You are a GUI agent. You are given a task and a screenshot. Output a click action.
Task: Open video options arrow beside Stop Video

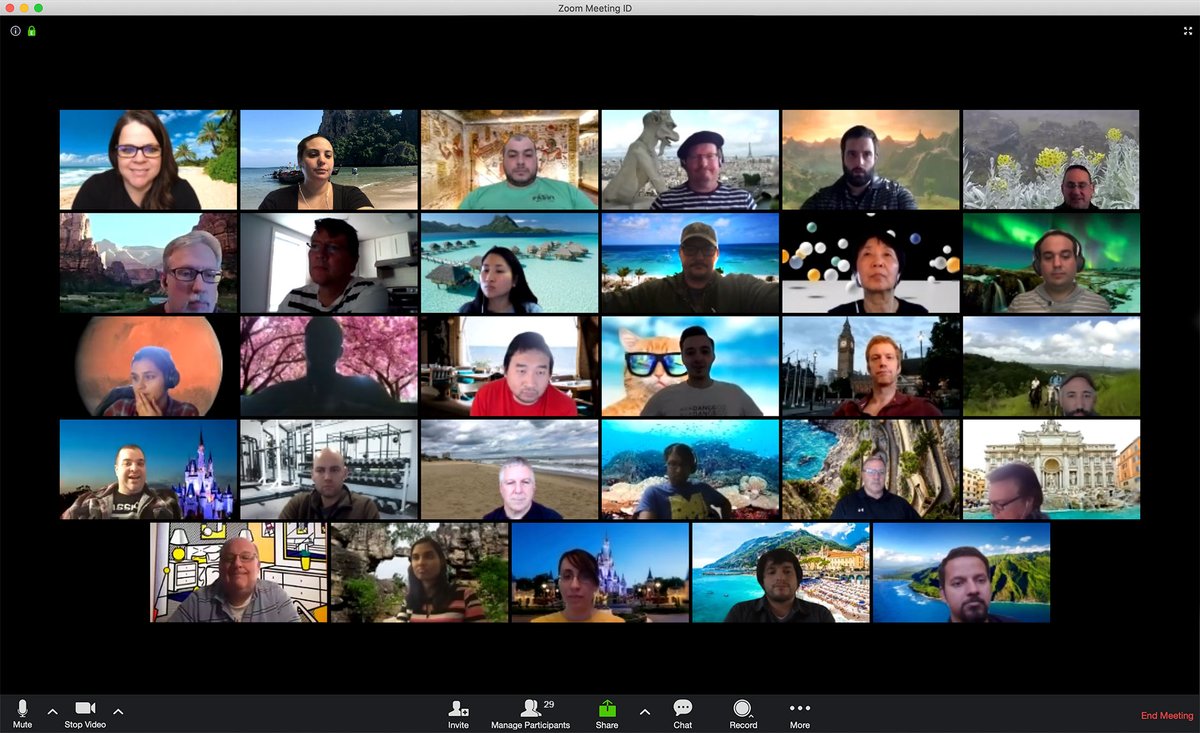(x=118, y=712)
